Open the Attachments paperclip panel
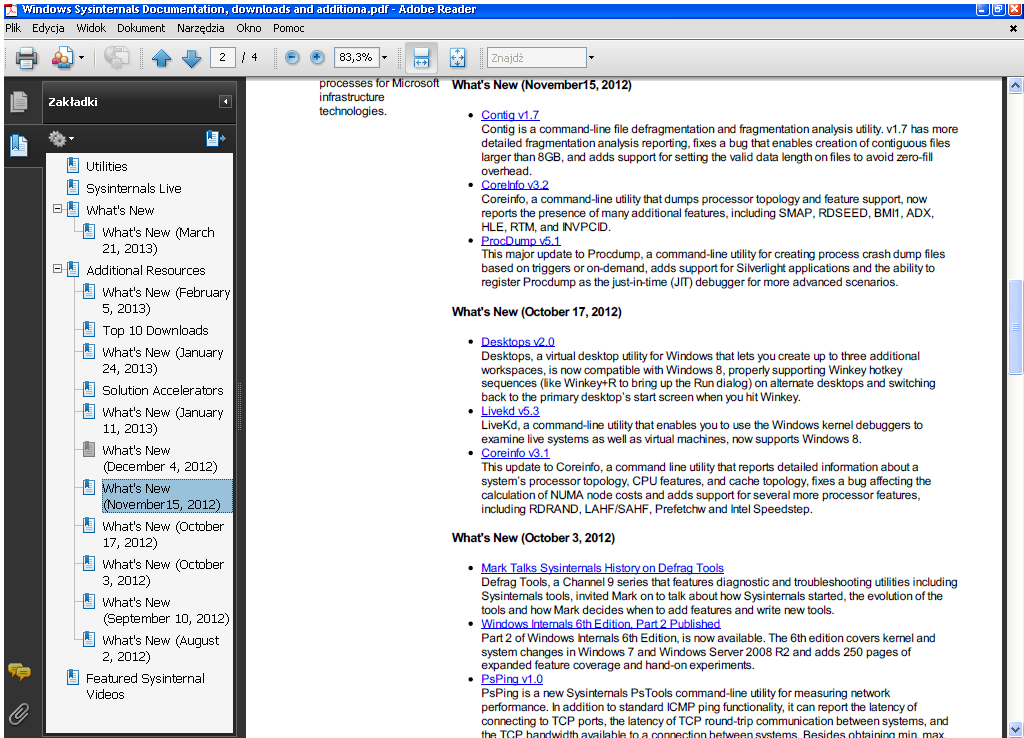Image resolution: width=1024 pixels, height=738 pixels. [19, 714]
